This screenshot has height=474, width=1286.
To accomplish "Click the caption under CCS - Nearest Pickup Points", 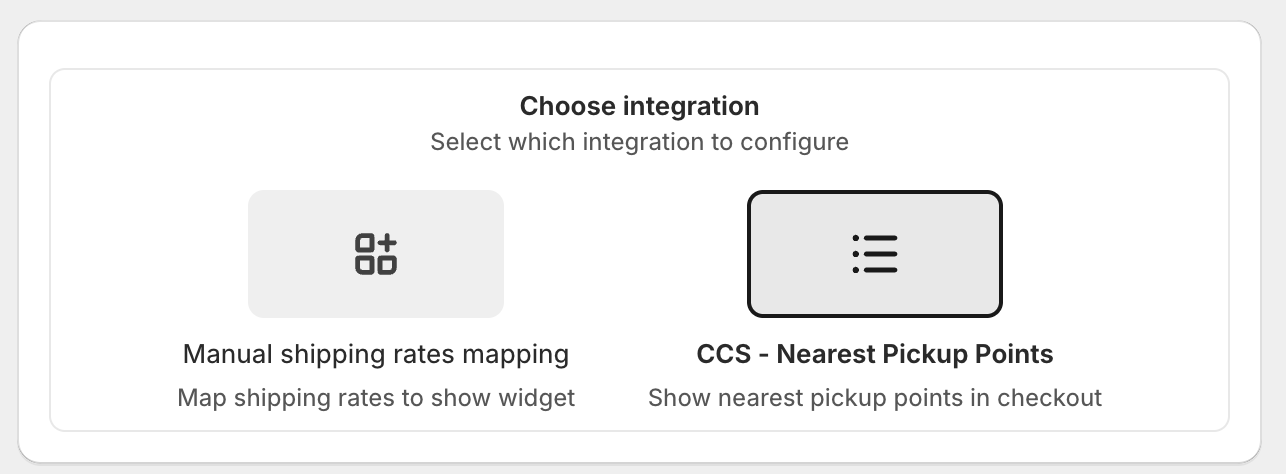I will pyautogui.click(x=875, y=398).
